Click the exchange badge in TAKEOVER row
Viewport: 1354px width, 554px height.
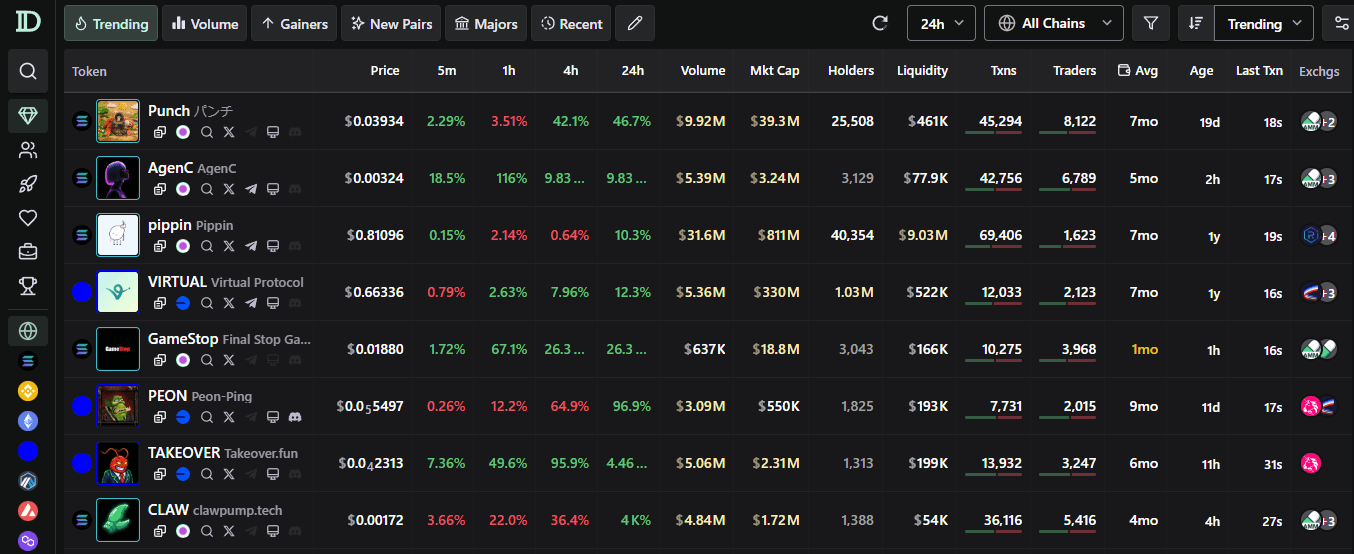point(1310,463)
